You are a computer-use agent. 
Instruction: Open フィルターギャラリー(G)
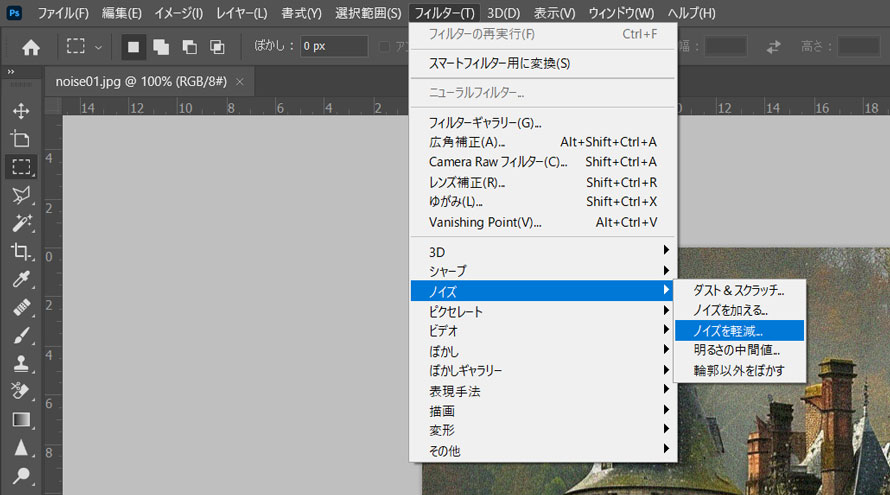click(543, 122)
